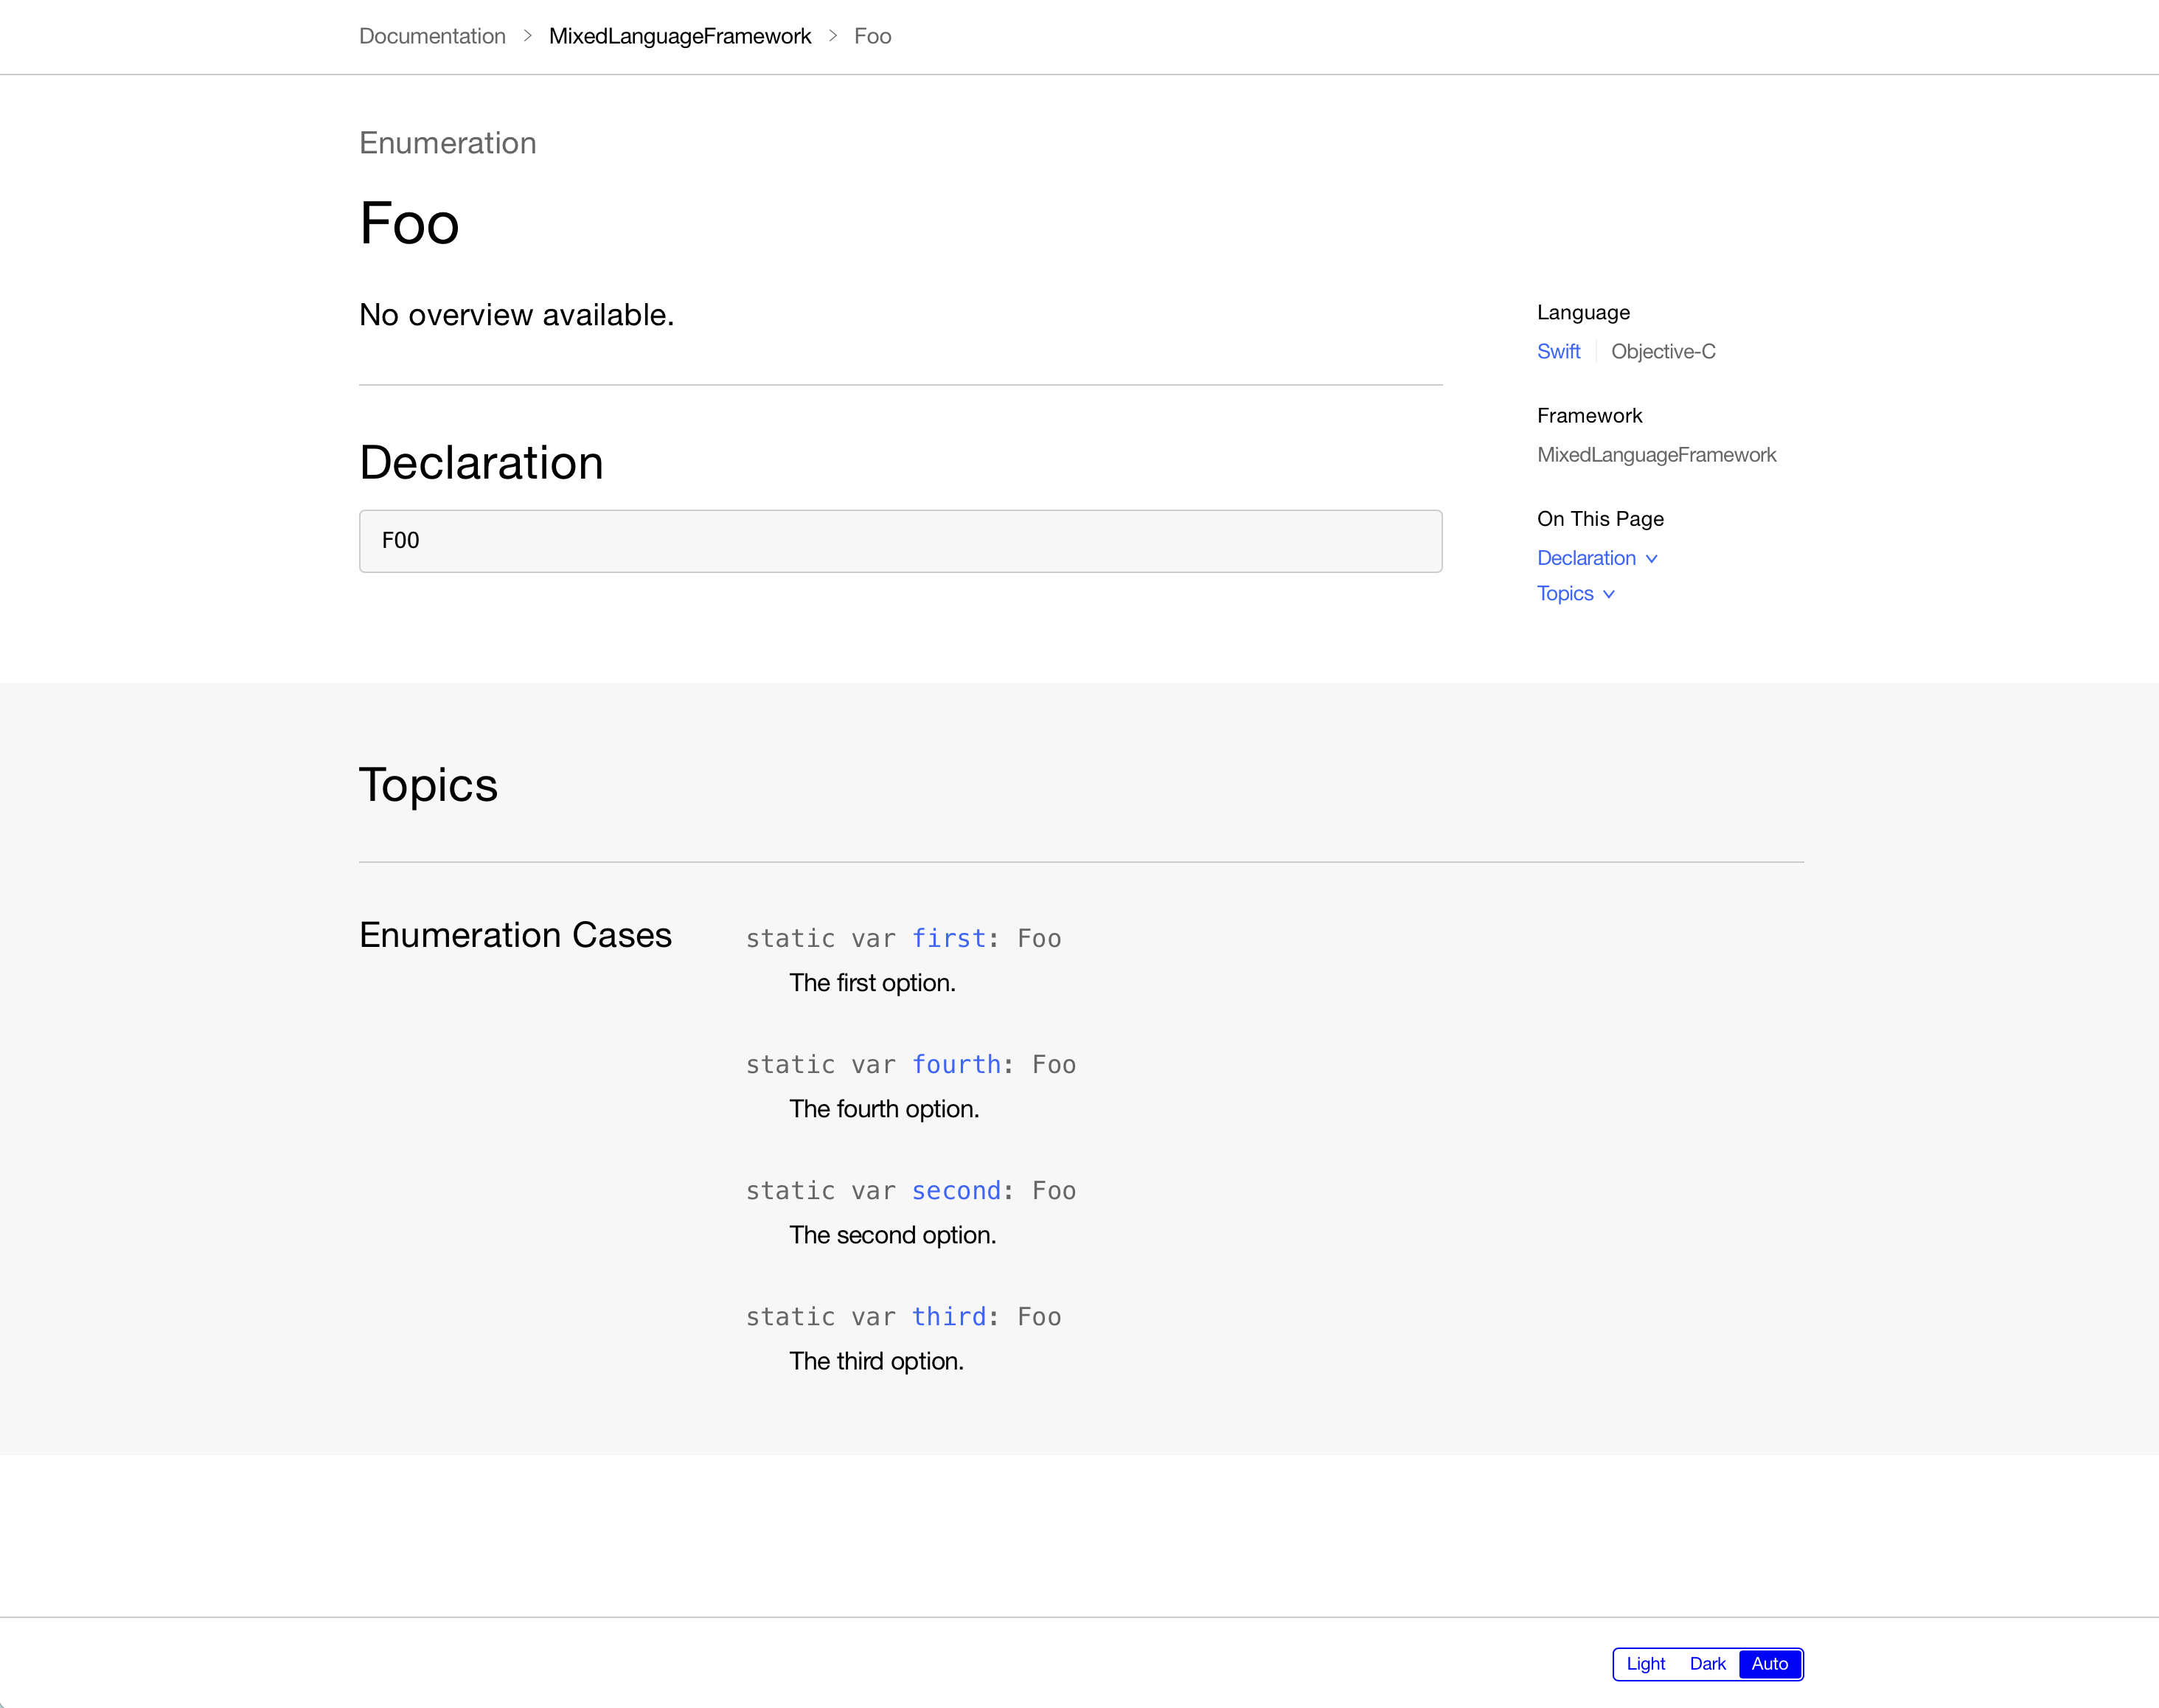The width and height of the screenshot is (2159, 1708).
Task: Switch language to Swift
Action: (1558, 351)
